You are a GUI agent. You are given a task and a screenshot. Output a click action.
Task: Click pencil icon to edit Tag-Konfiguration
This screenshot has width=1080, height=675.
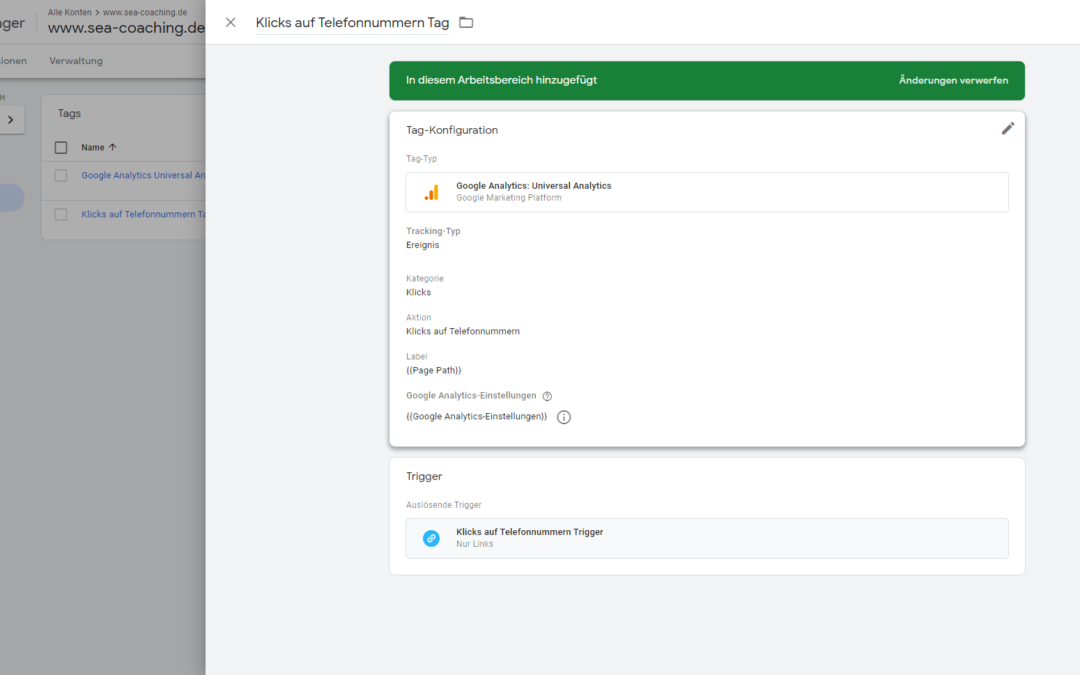coord(1008,129)
